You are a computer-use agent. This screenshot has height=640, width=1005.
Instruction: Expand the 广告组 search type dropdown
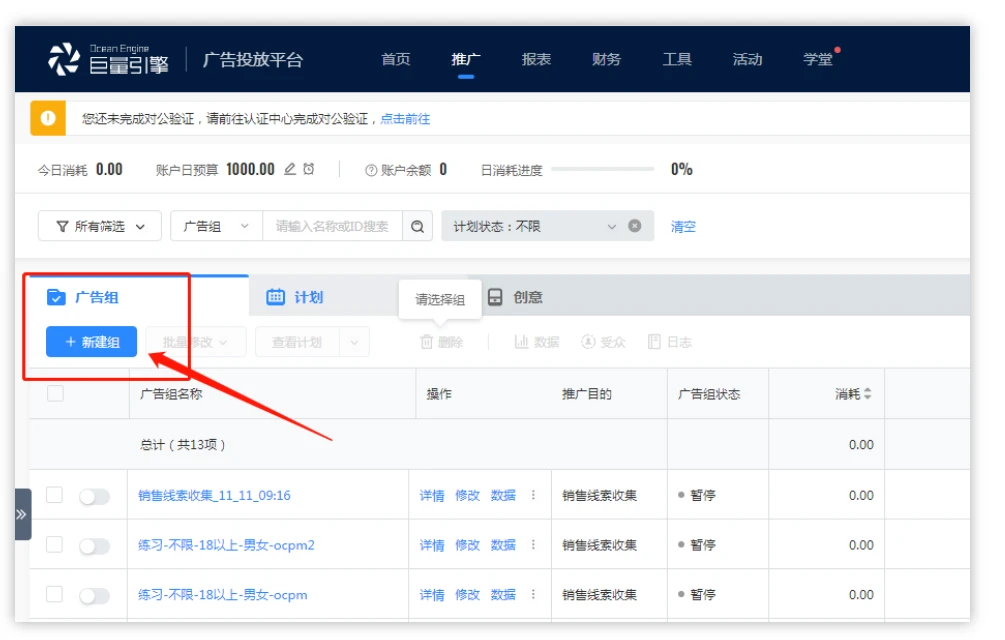point(215,227)
